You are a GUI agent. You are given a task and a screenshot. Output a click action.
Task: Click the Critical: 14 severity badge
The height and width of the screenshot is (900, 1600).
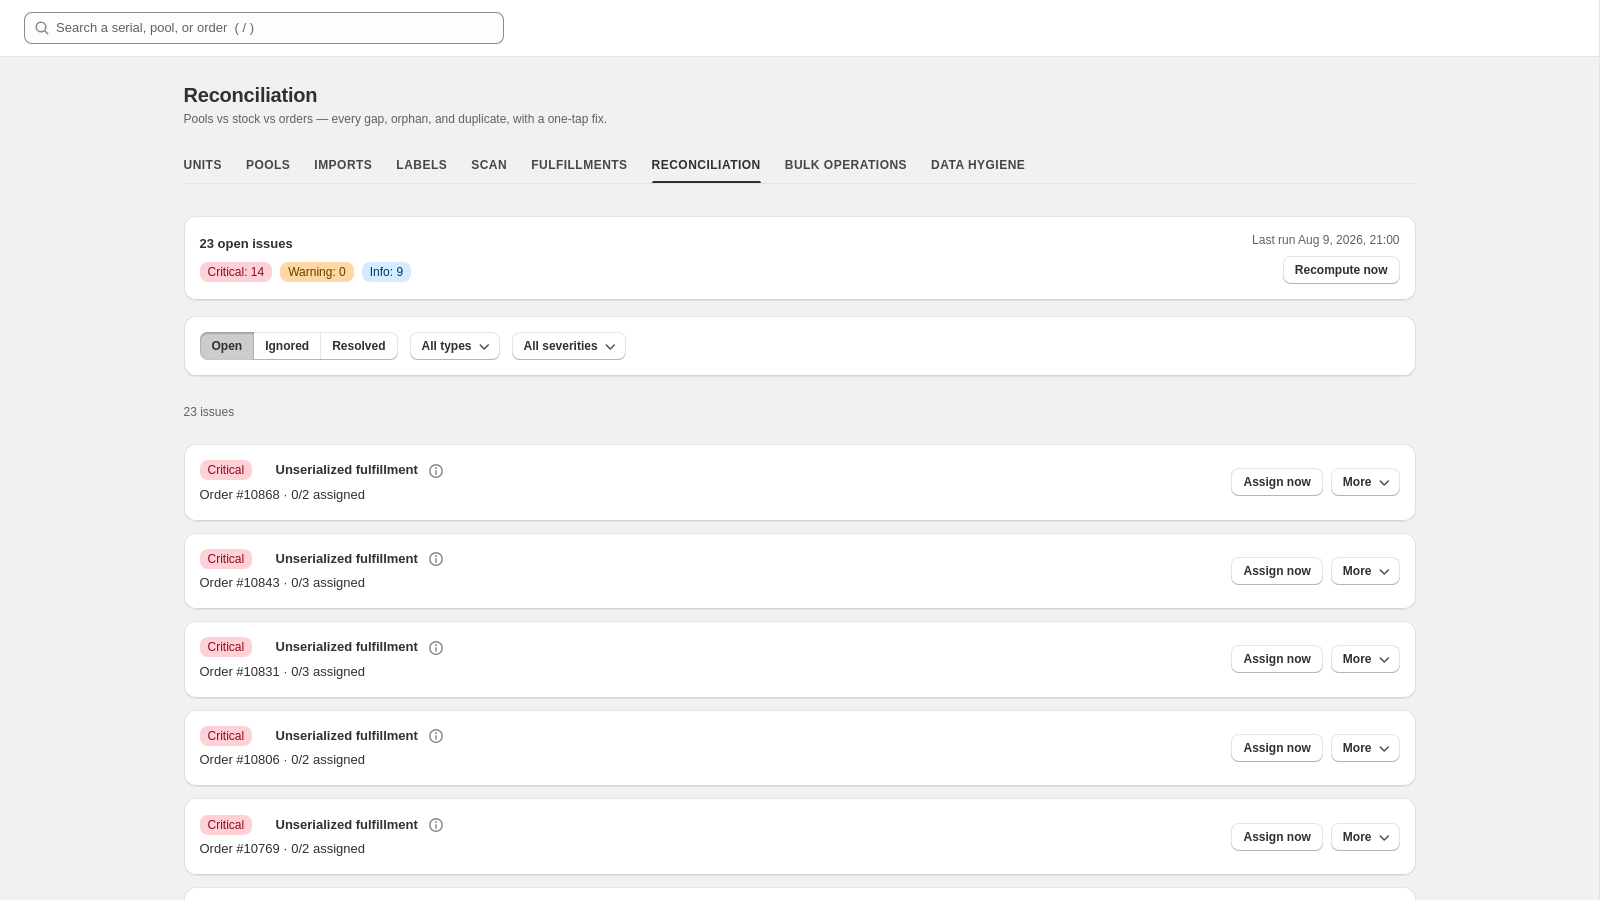point(236,272)
